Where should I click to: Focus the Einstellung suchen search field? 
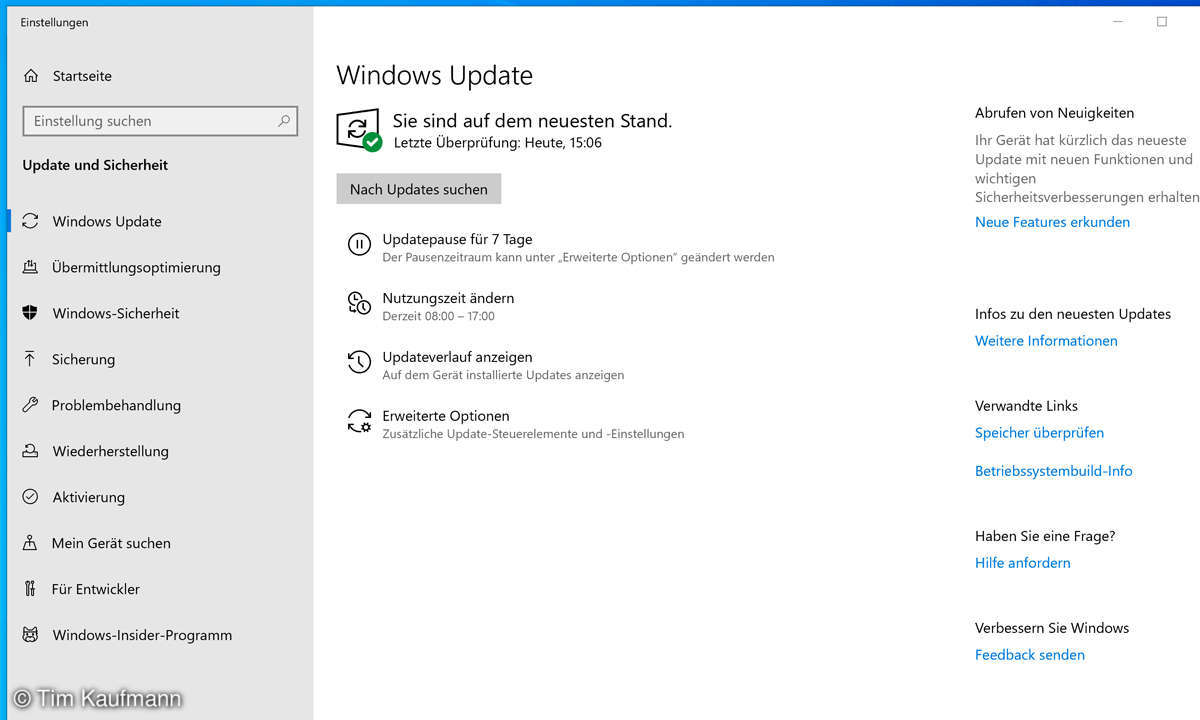pyautogui.click(x=160, y=121)
